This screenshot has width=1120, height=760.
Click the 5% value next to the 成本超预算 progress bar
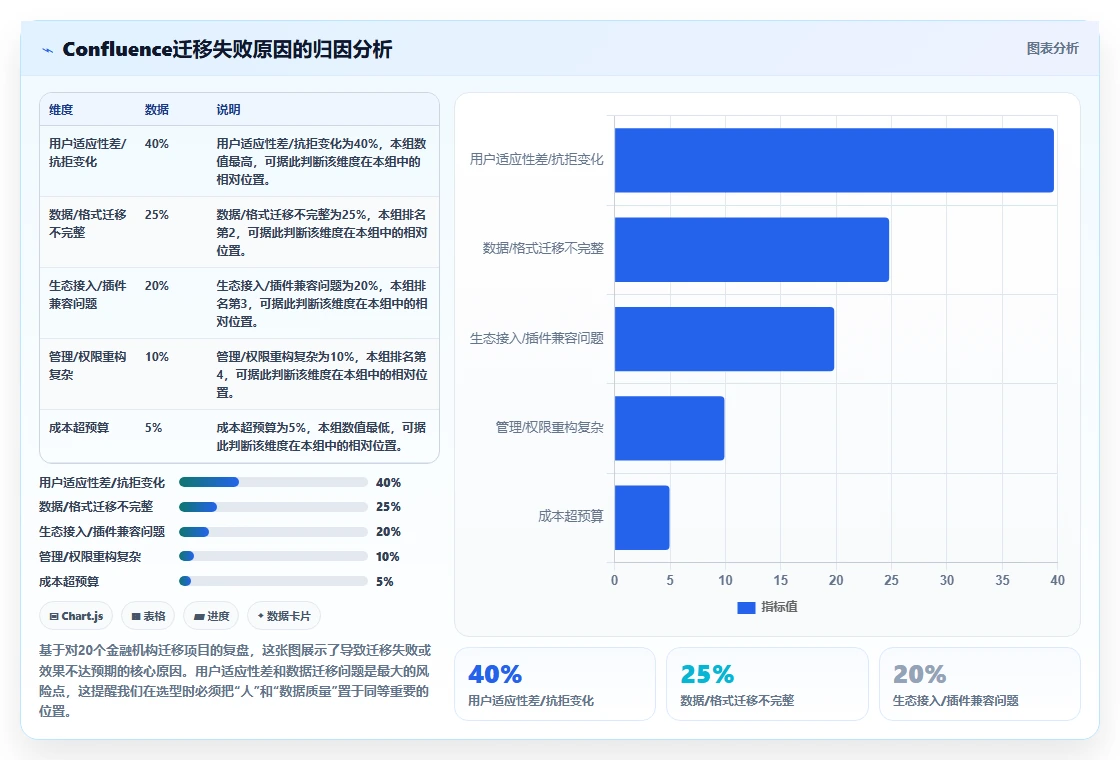(385, 581)
